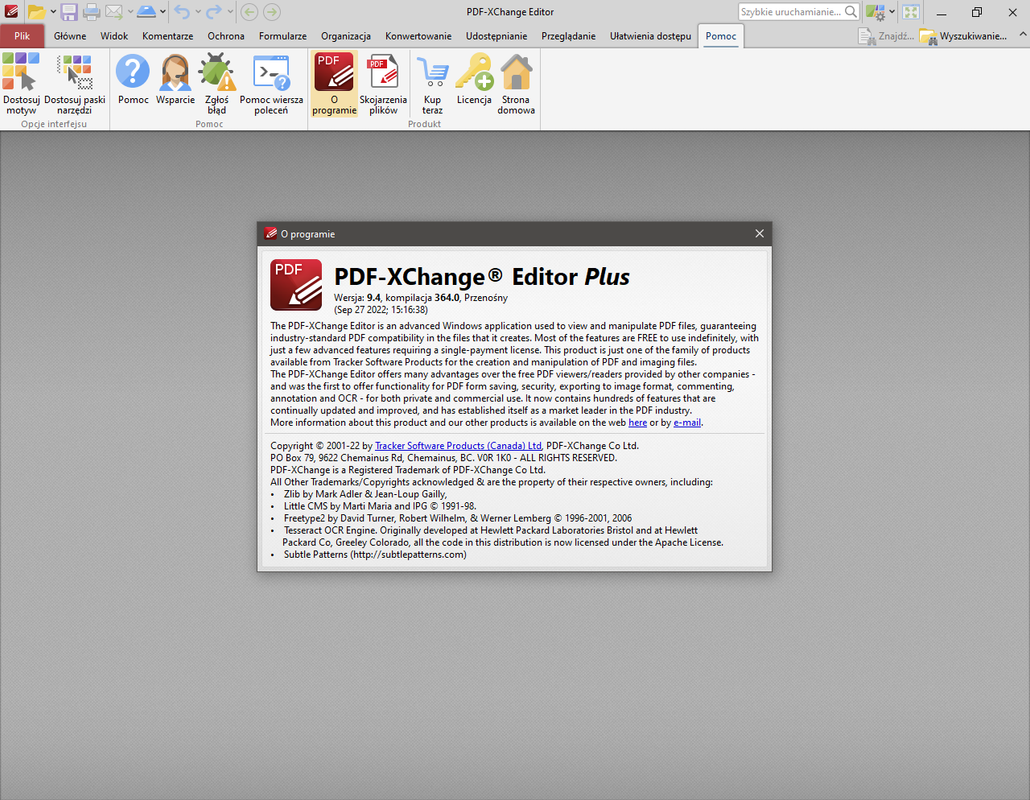Click the Wyszukiwanie search button

tap(964, 36)
